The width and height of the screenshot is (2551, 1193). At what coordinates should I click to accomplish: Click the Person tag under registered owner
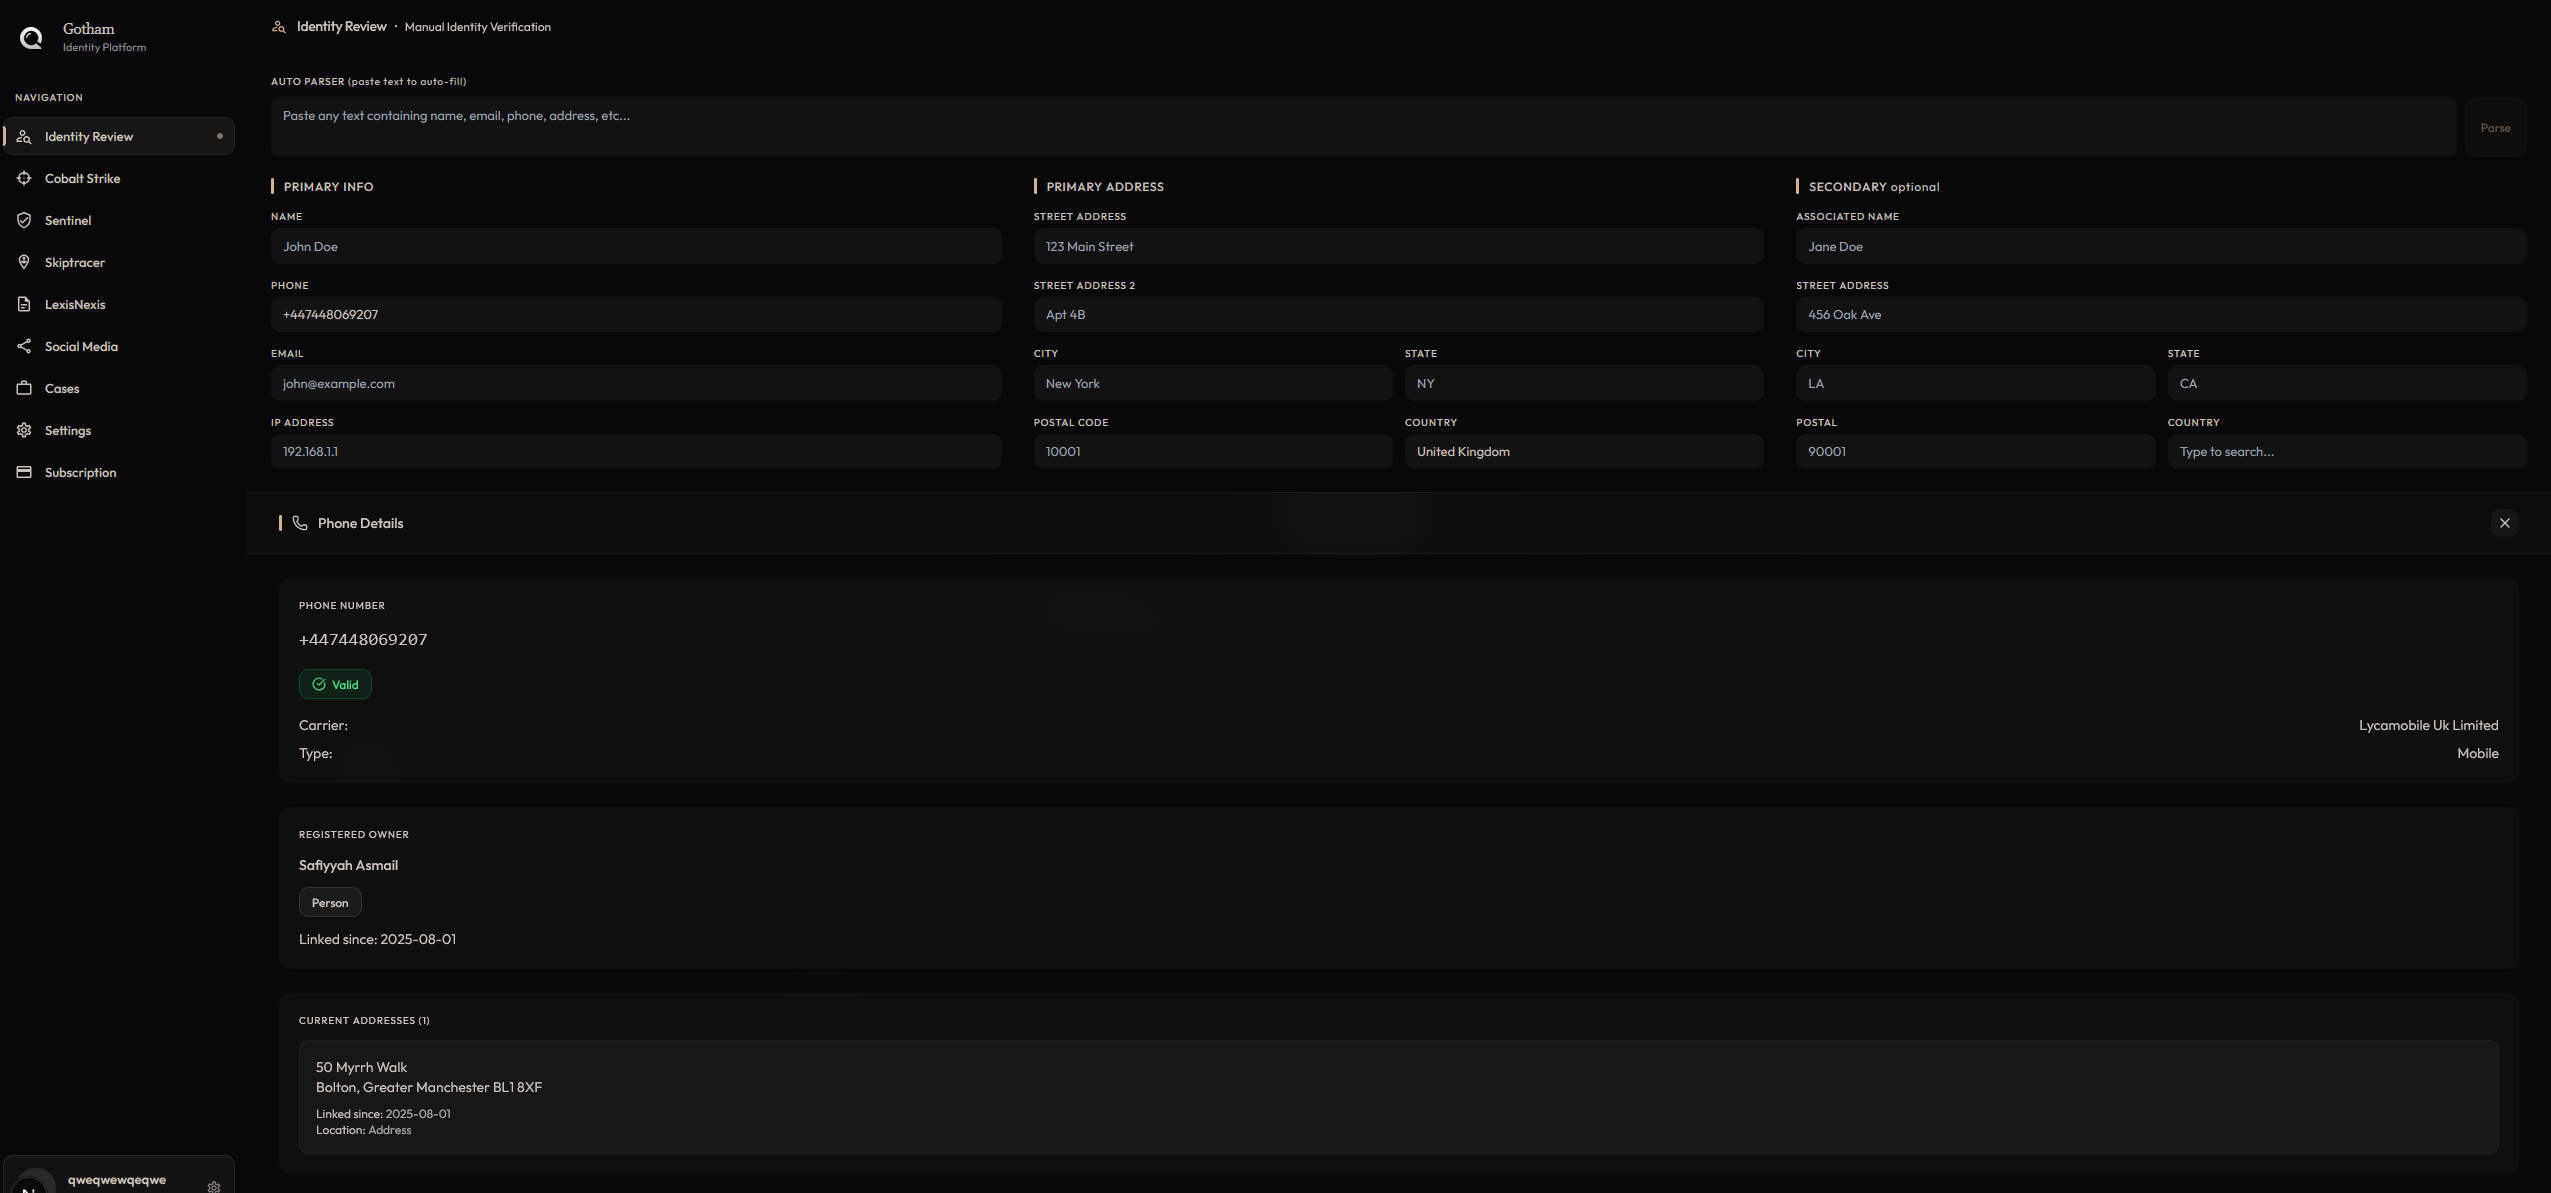tap(330, 902)
